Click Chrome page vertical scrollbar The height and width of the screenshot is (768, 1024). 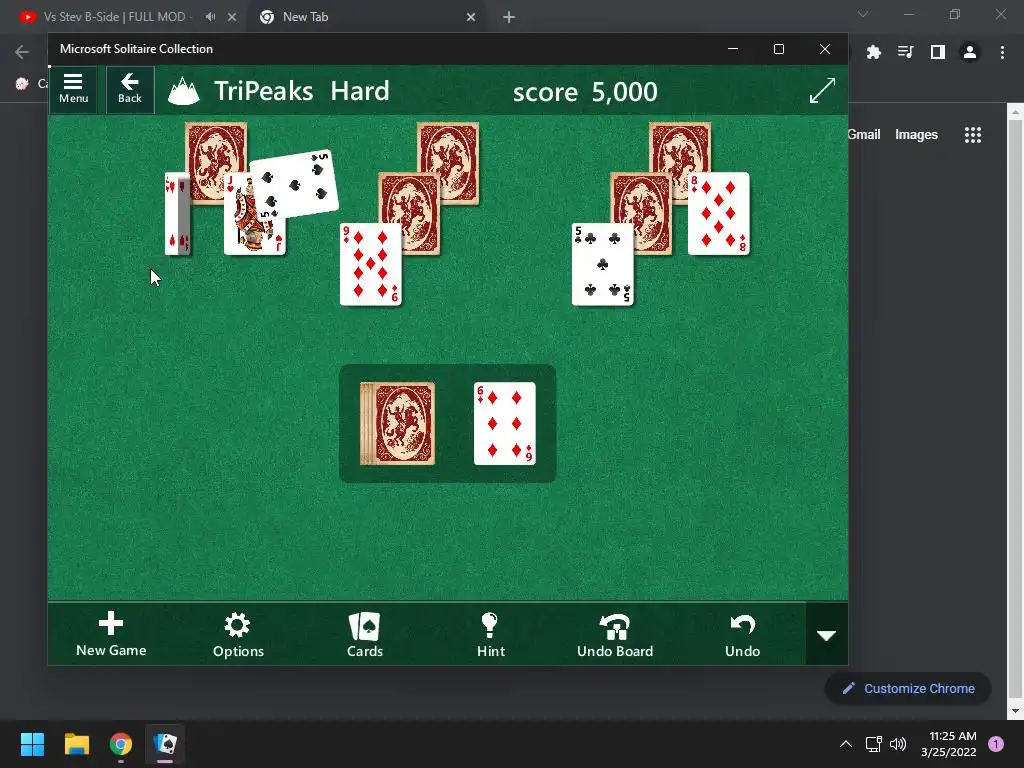pos(1015,411)
